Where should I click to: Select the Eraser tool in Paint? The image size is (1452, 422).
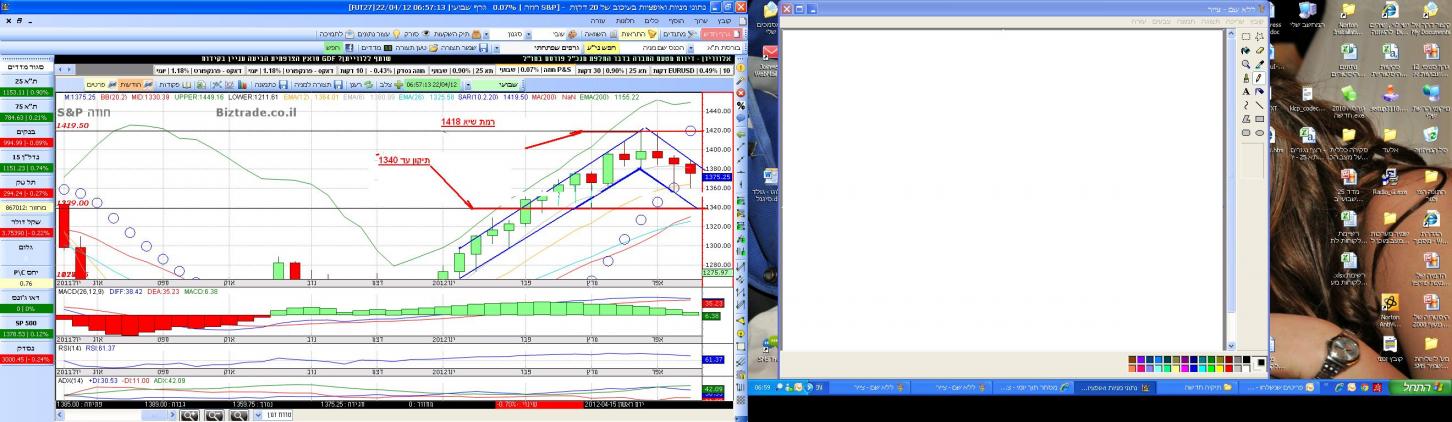(x=1260, y=50)
